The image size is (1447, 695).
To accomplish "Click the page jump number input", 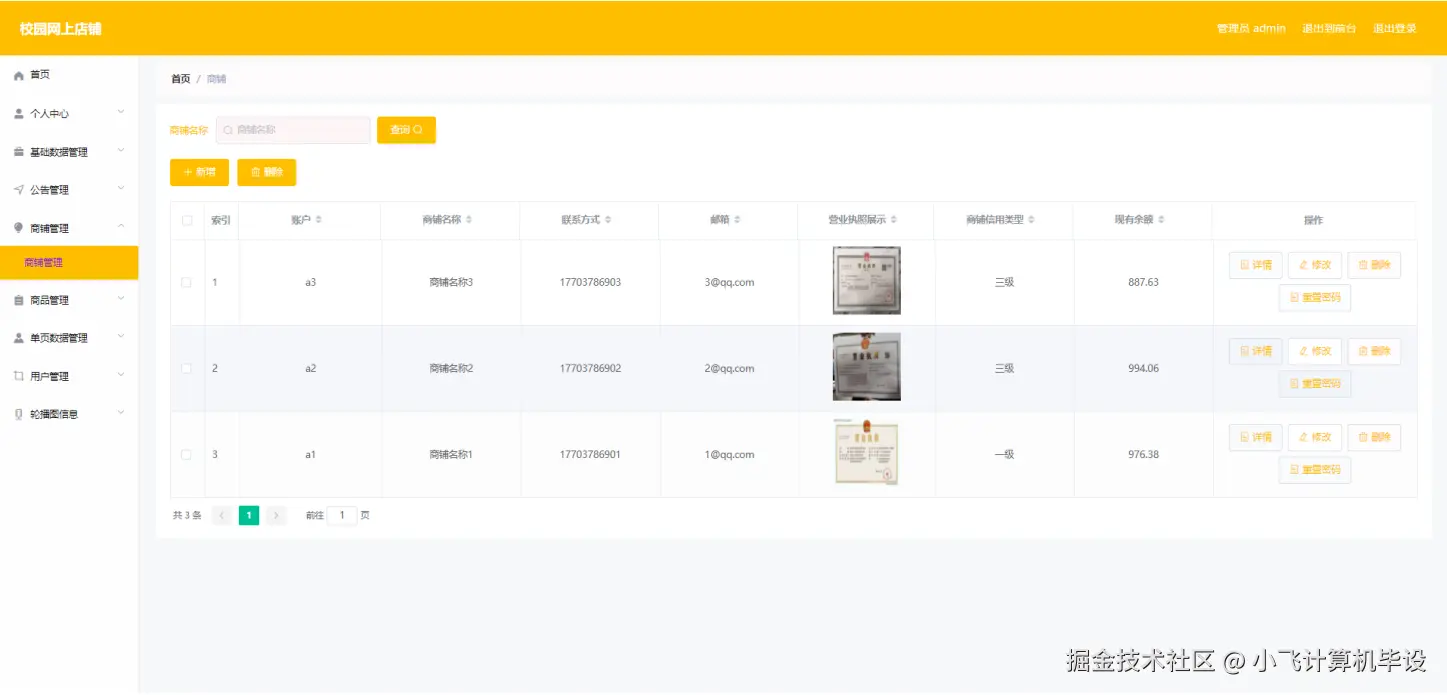I will [x=342, y=516].
